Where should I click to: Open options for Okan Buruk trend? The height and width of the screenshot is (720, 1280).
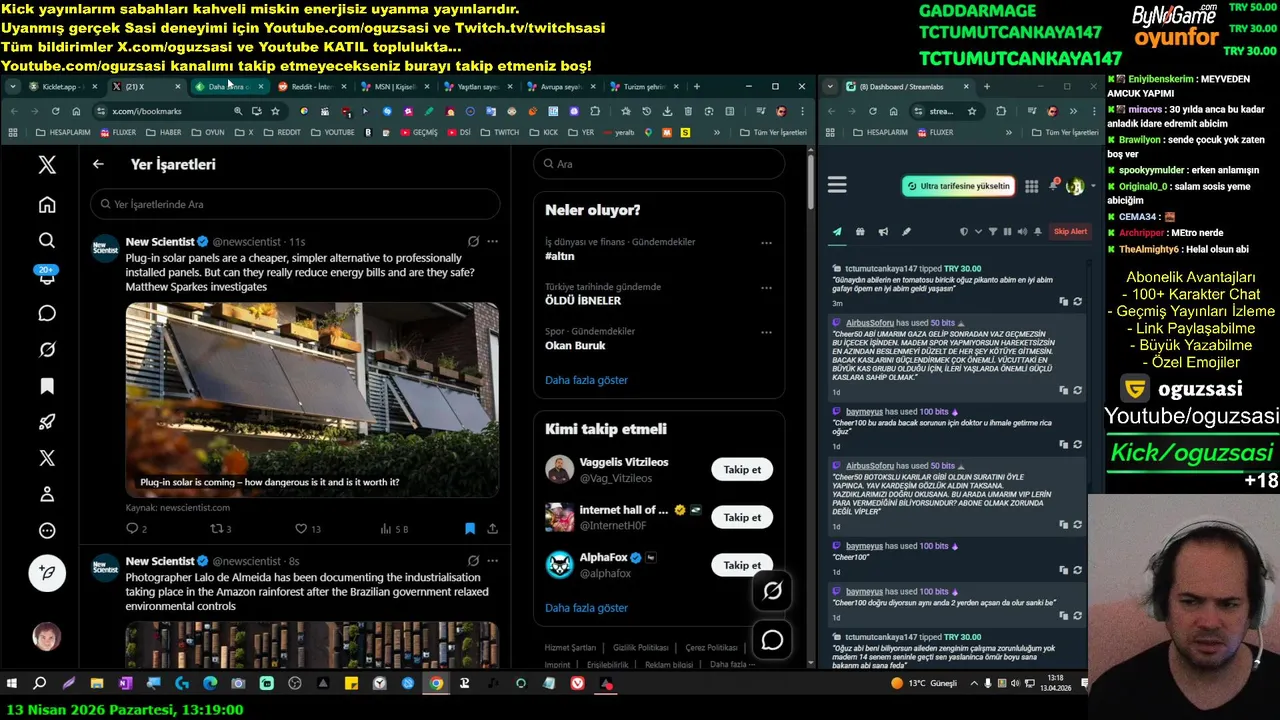tap(766, 332)
